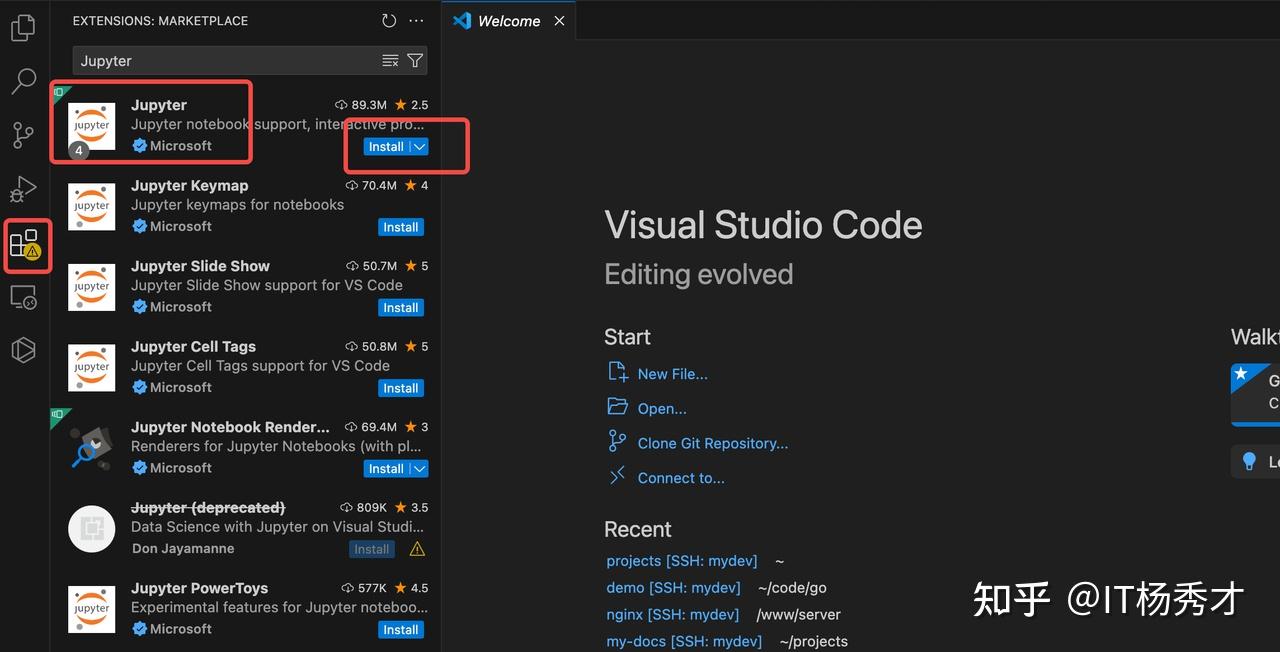
Task: Select the Extensions icon in activity bar
Action: click(x=24, y=244)
